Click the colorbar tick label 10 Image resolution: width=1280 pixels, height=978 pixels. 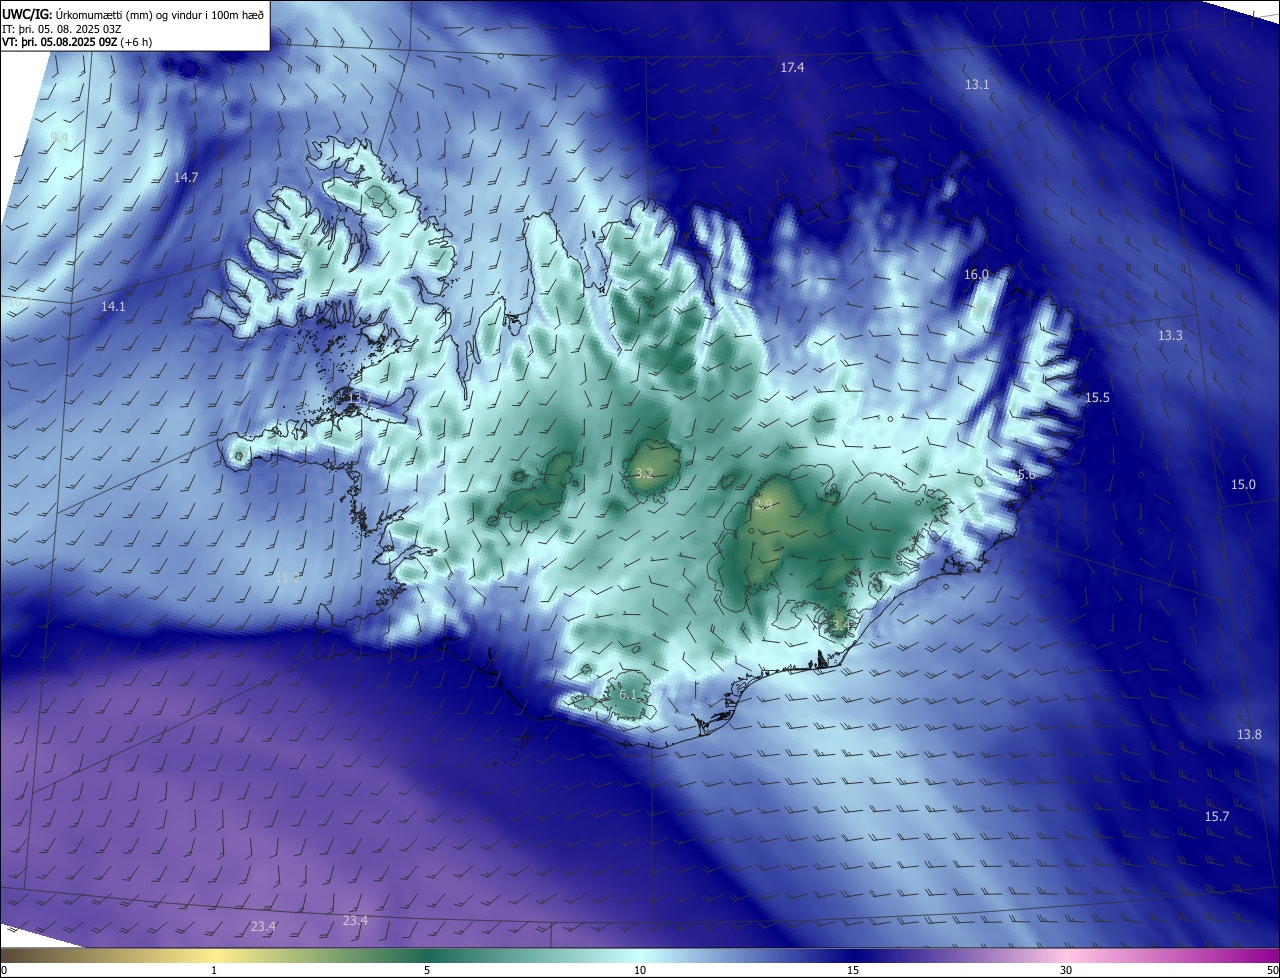pos(640,970)
